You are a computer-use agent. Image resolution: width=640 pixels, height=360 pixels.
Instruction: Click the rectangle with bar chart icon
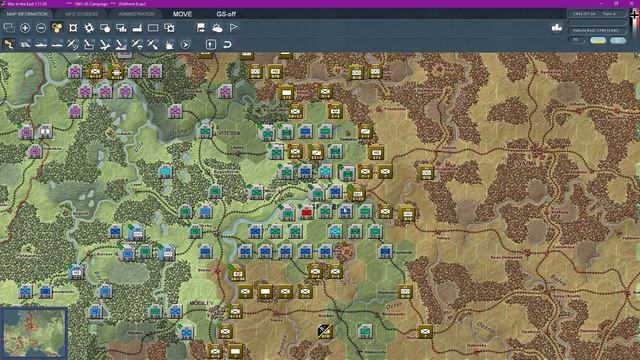pos(121,28)
